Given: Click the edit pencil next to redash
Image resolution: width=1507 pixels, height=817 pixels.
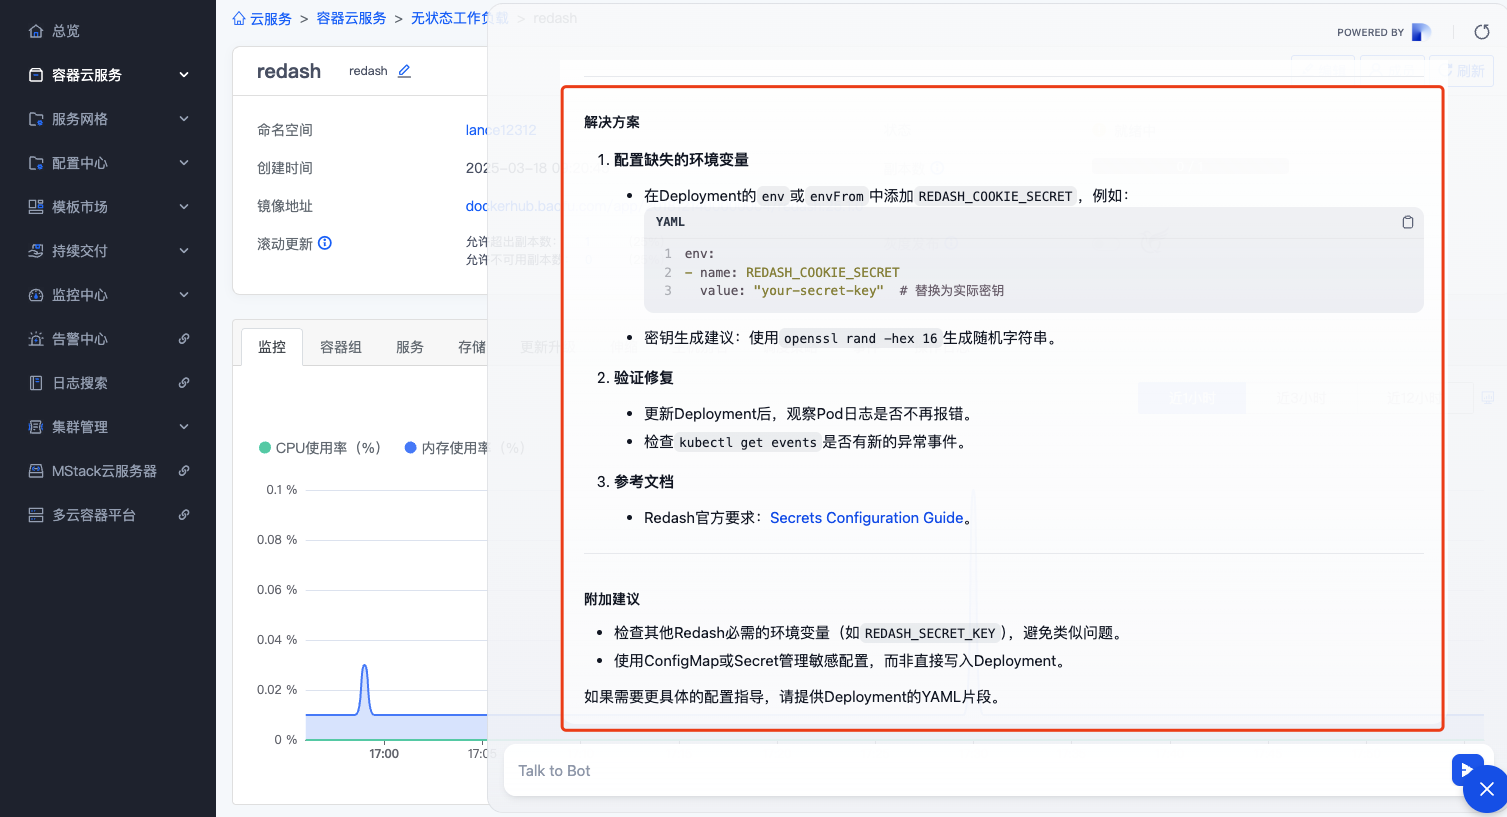Looking at the screenshot, I should coord(404,71).
